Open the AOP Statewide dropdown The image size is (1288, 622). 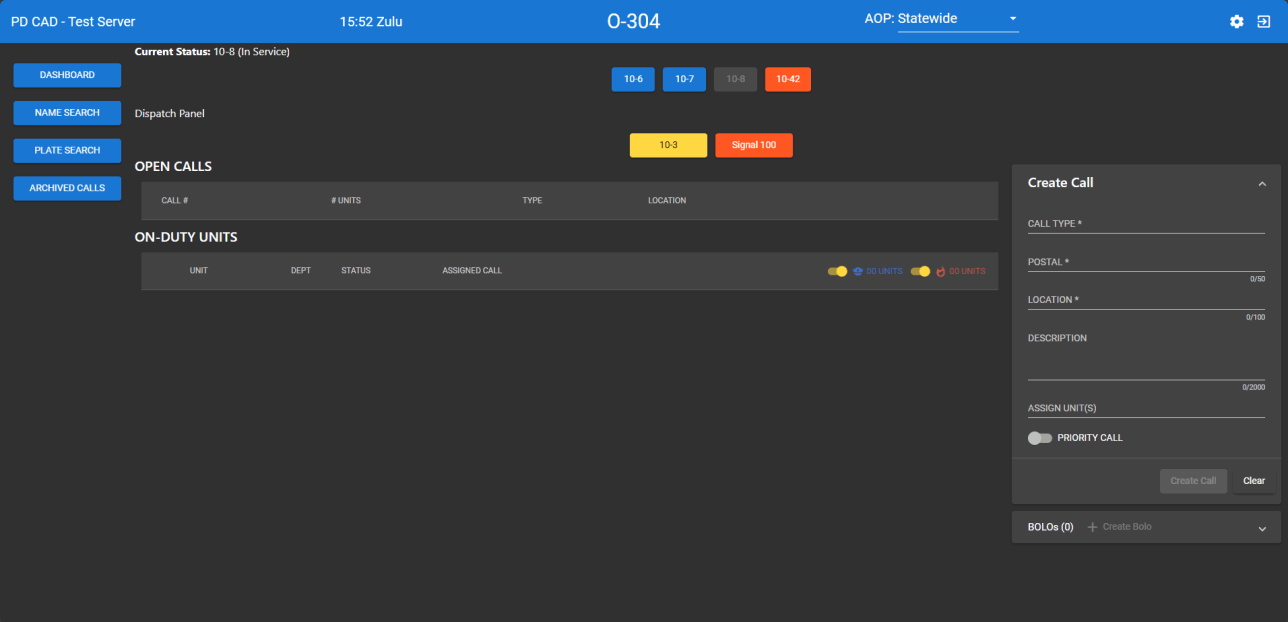coord(957,18)
